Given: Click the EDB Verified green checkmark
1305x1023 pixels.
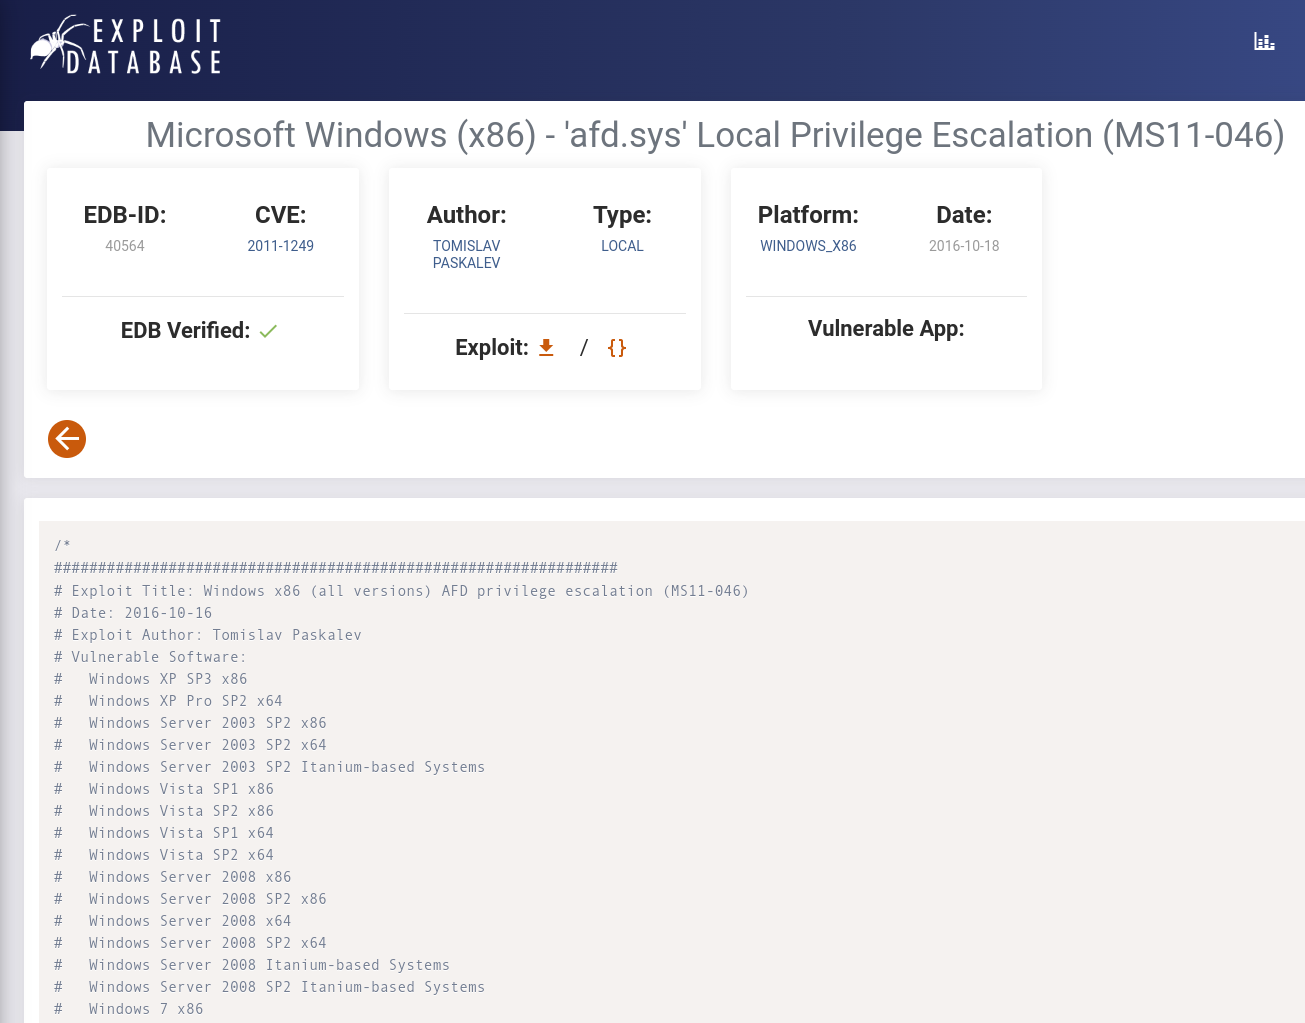Looking at the screenshot, I should (x=268, y=331).
